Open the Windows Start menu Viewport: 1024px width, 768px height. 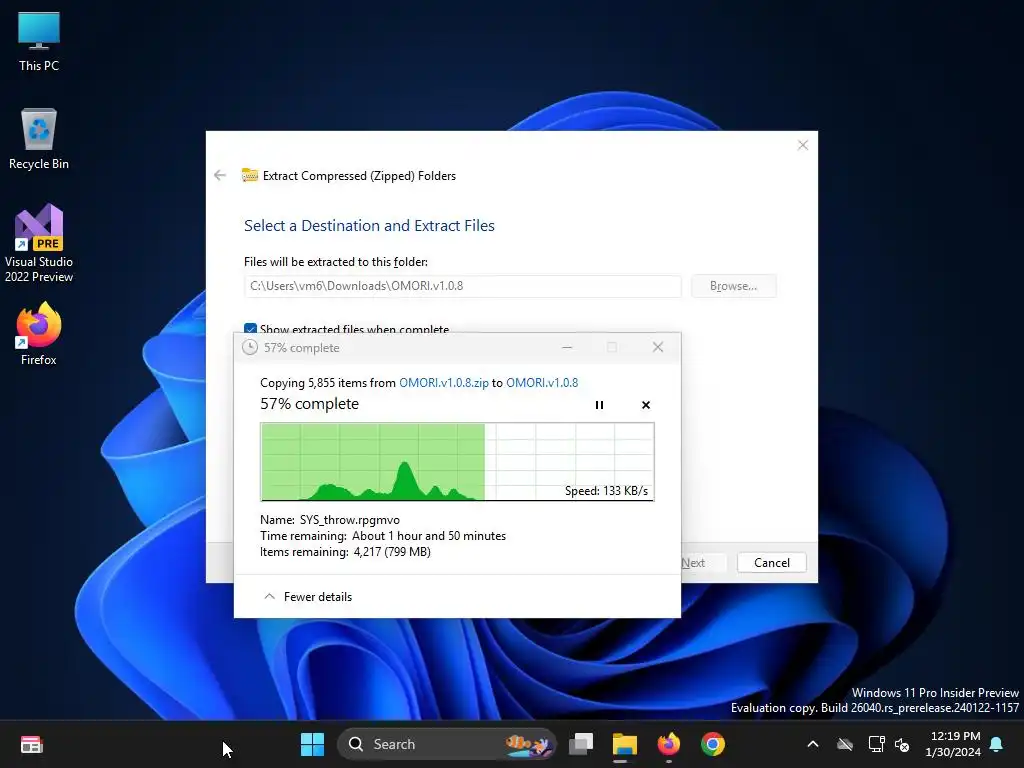point(312,744)
